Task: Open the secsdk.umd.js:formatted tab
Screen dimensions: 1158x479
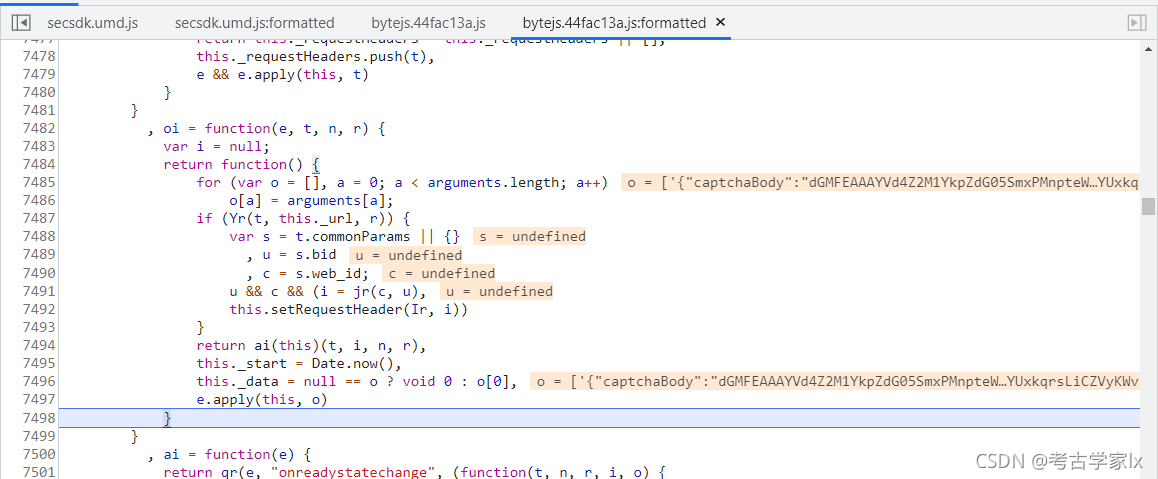Action: point(254,23)
